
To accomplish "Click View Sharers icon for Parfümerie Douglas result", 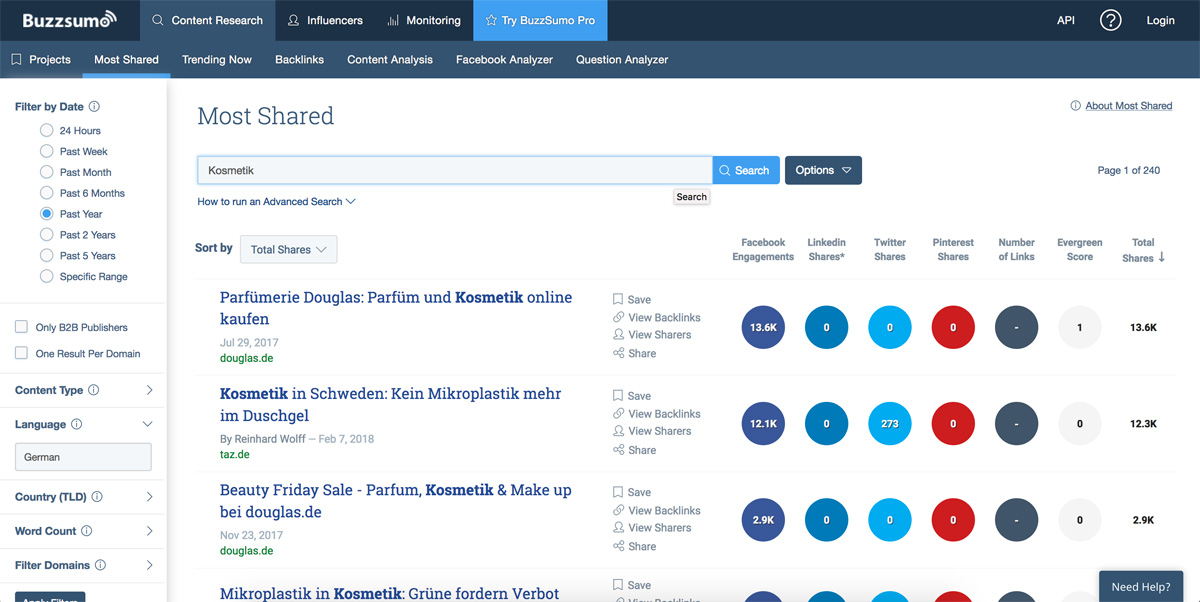I will pos(618,335).
